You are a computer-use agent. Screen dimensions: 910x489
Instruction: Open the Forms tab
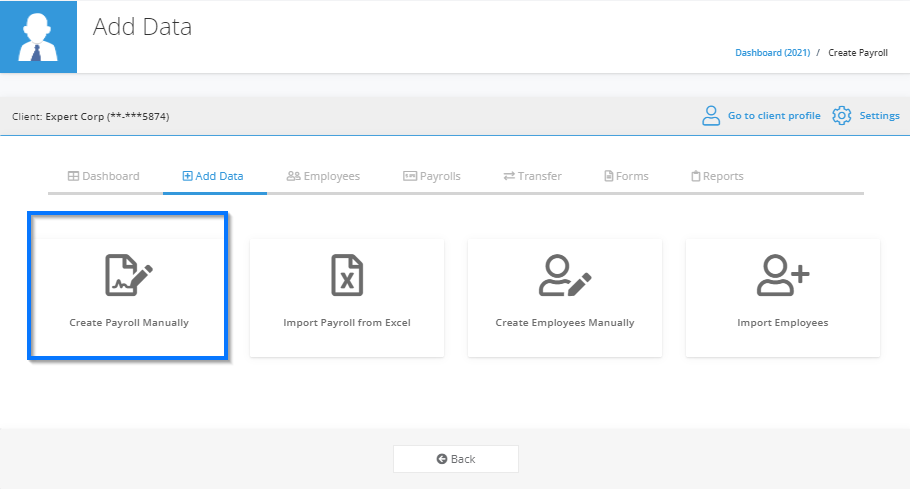(626, 176)
